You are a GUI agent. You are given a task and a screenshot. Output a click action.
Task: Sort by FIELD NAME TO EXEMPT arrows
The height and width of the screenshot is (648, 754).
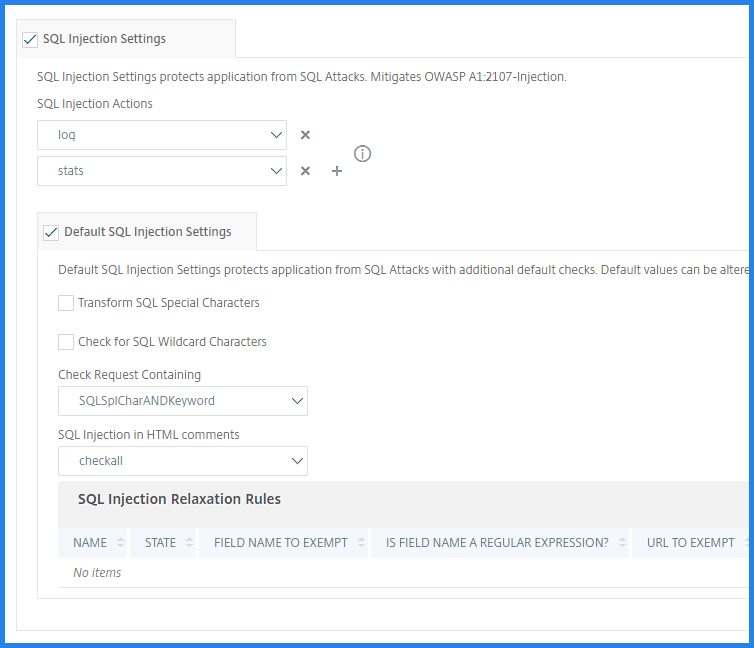point(361,543)
